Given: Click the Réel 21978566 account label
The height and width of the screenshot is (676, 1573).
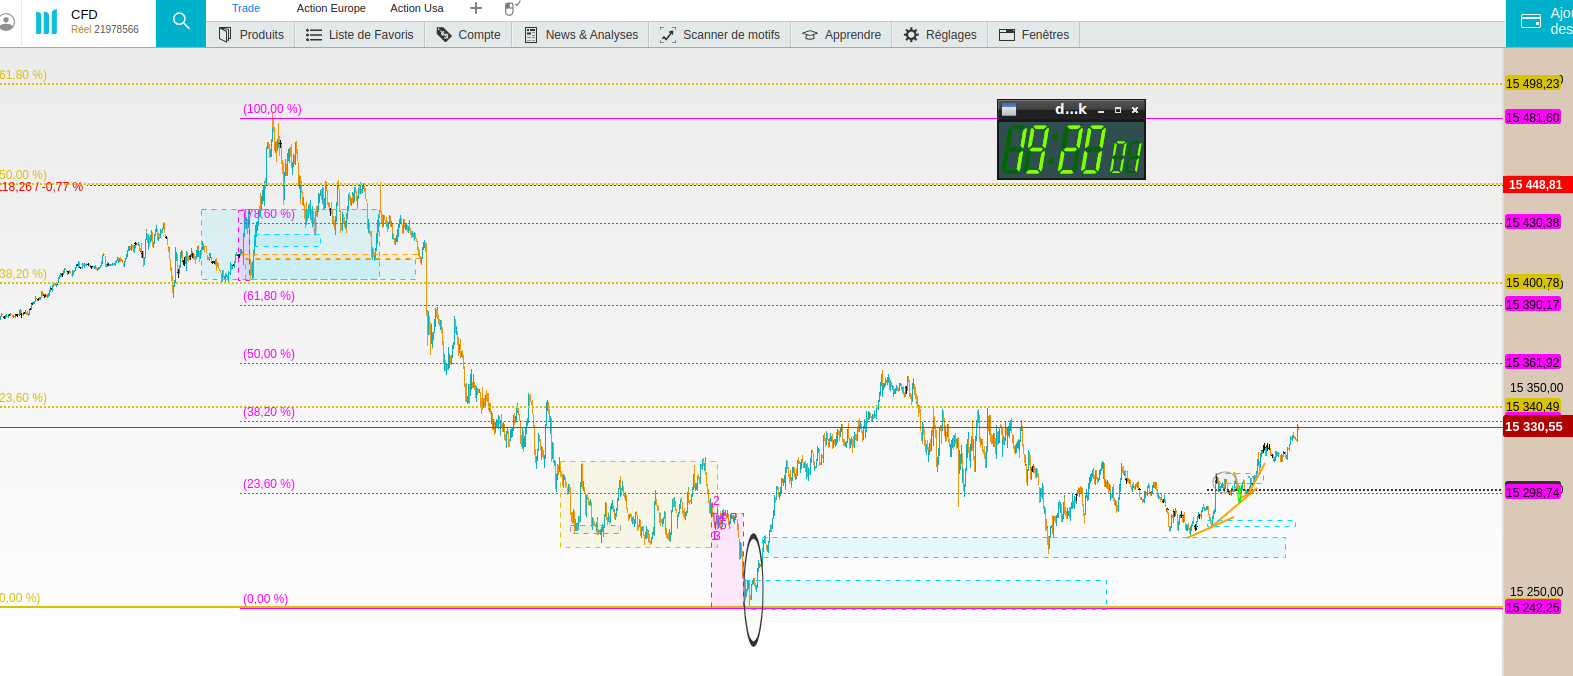Looking at the screenshot, I should (105, 30).
